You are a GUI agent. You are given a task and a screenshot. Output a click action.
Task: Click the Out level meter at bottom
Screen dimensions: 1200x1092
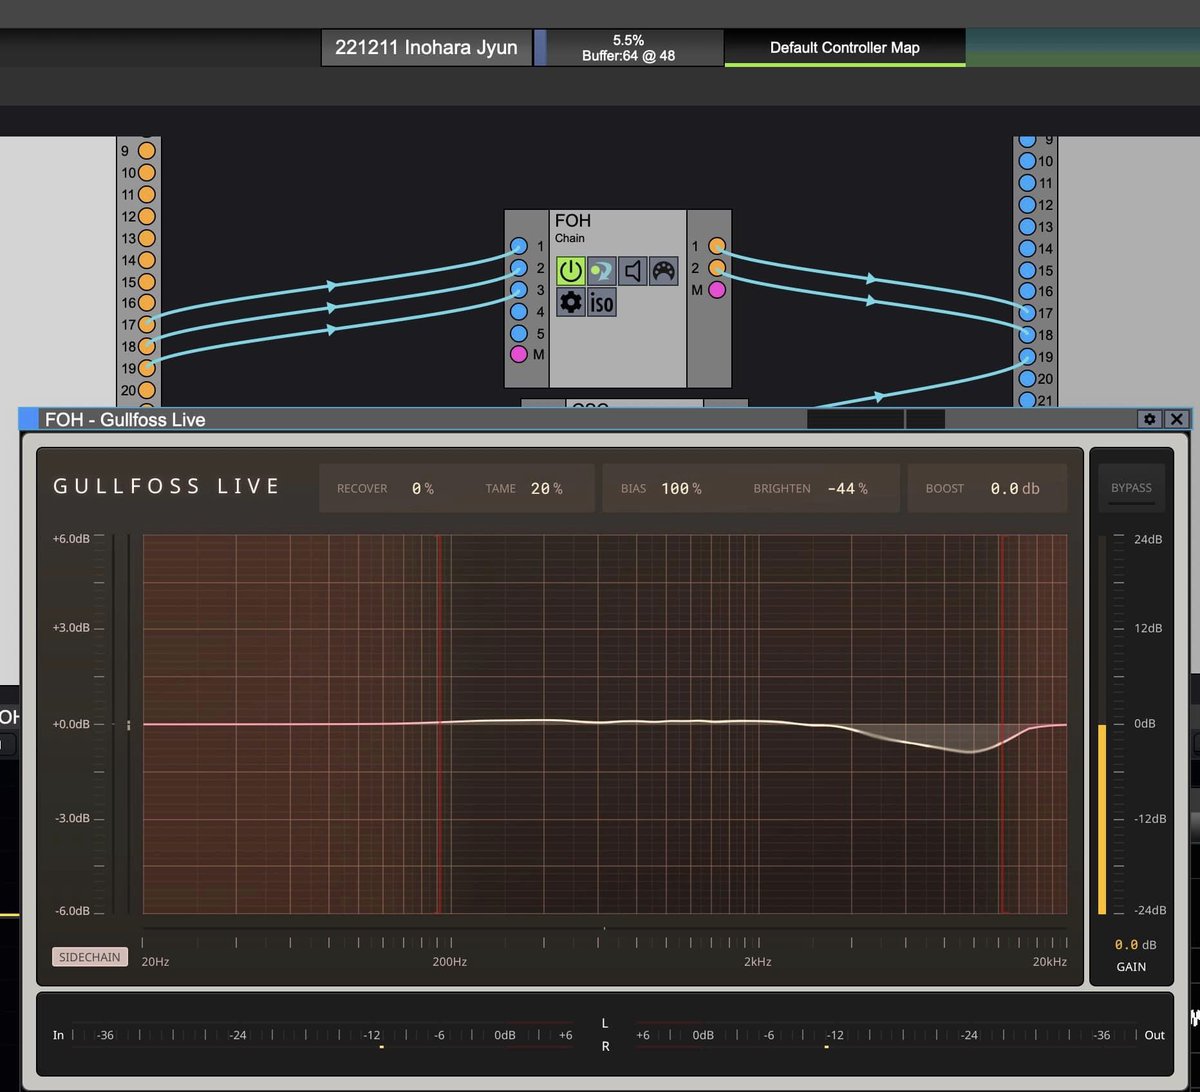(900, 1035)
